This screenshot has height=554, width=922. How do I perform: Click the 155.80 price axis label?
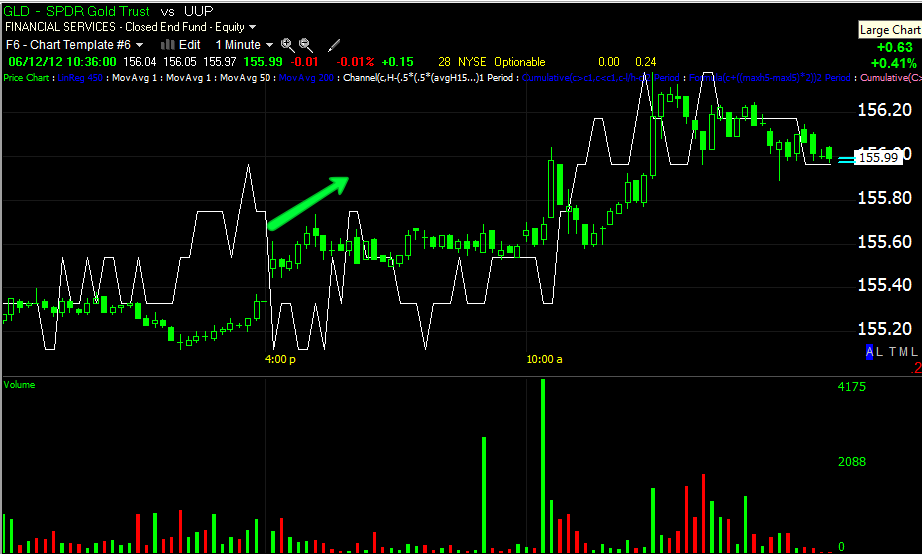884,198
